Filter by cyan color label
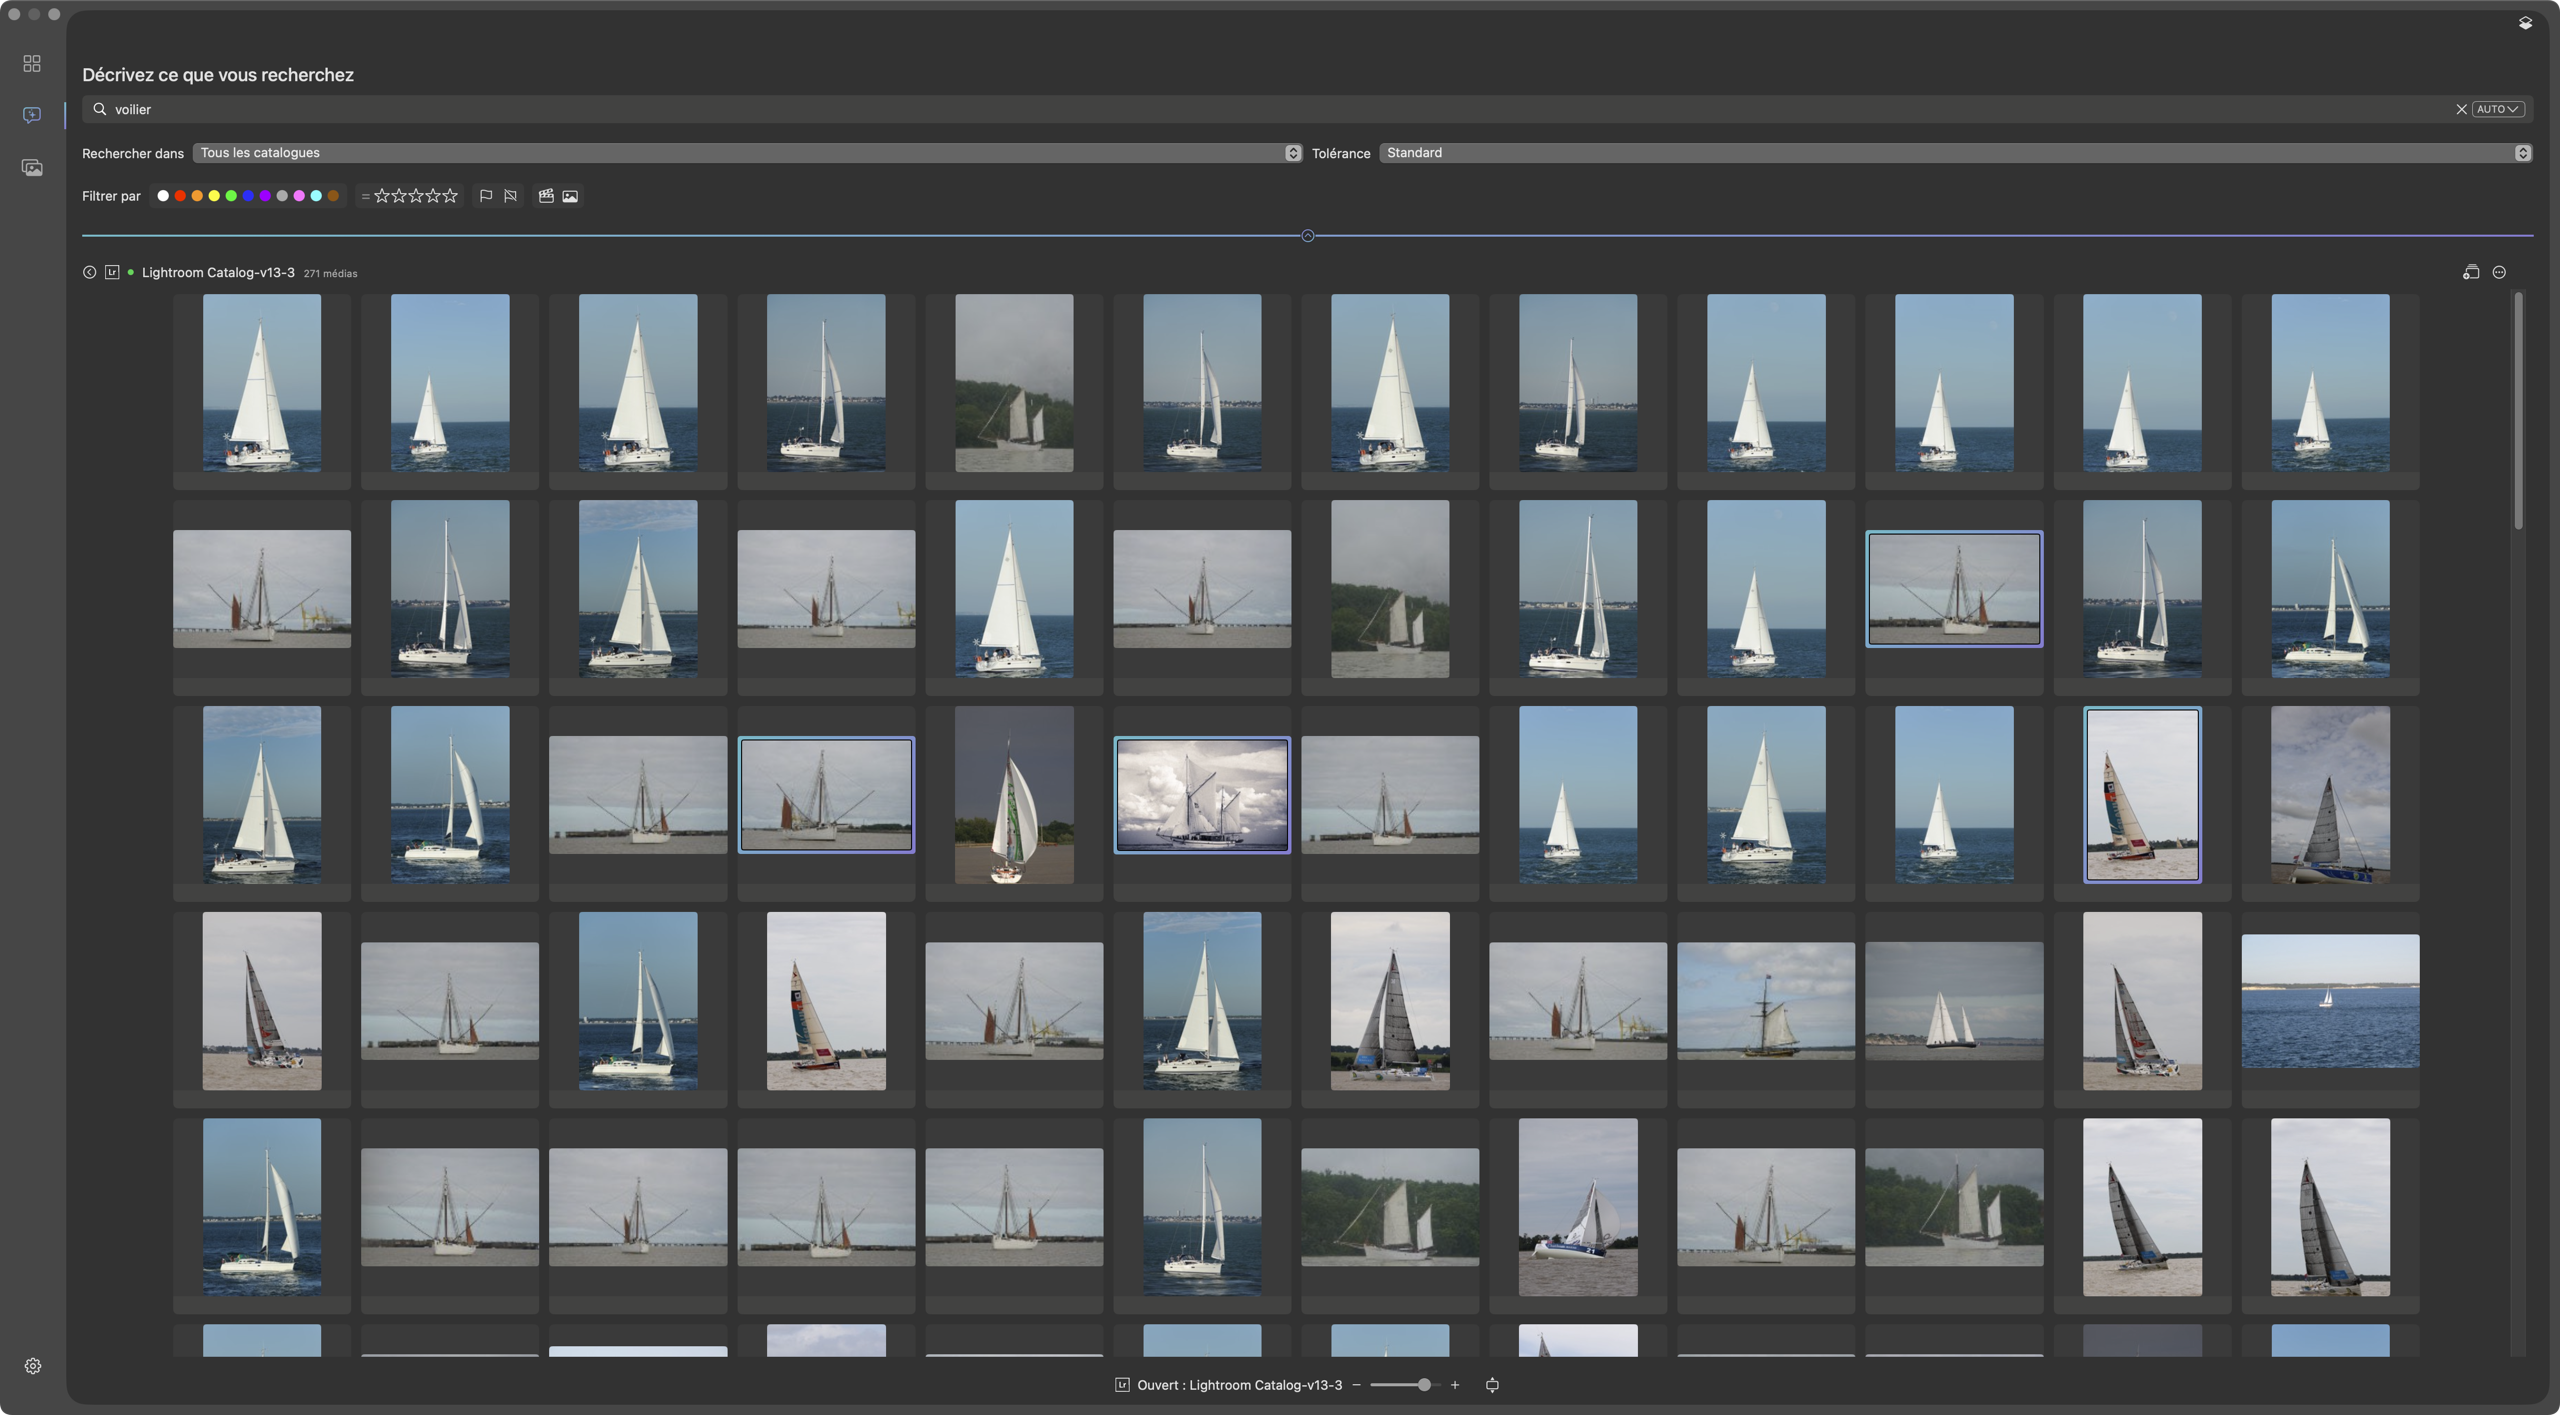 pos(316,196)
